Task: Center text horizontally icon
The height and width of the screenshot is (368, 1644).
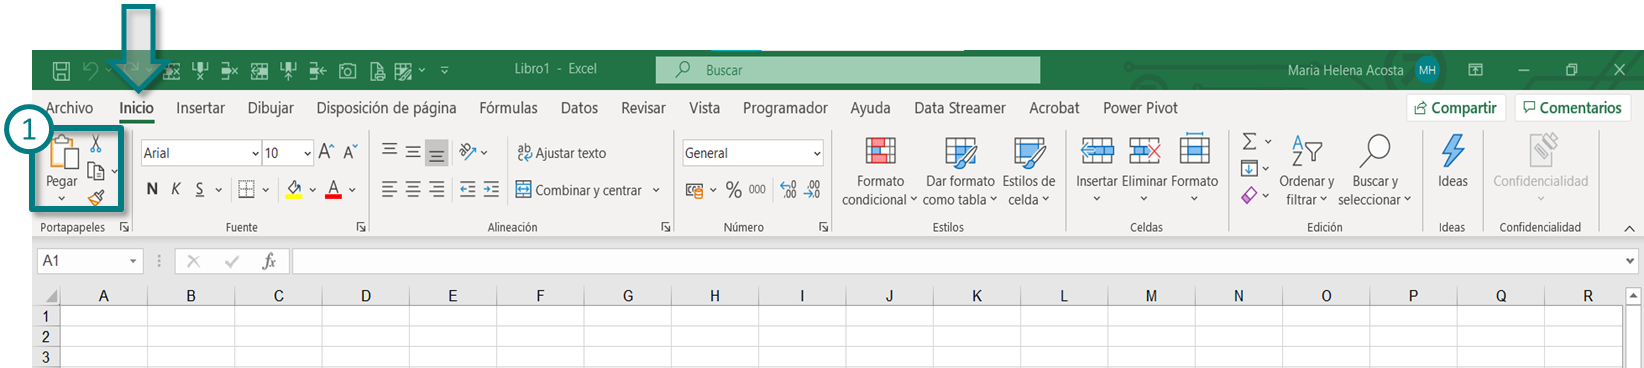Action: tap(412, 189)
